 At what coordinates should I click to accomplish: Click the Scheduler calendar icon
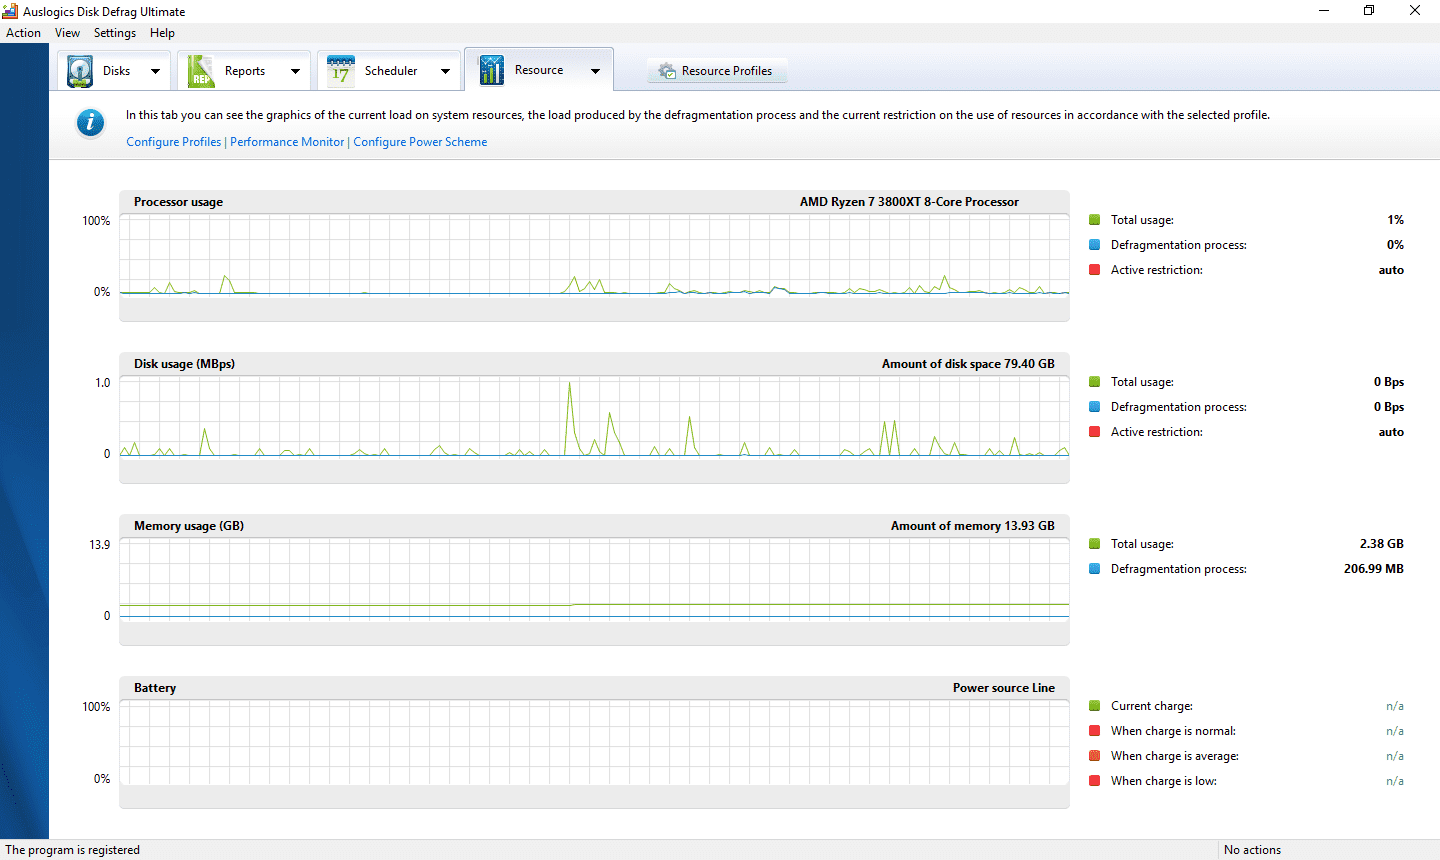pos(340,71)
